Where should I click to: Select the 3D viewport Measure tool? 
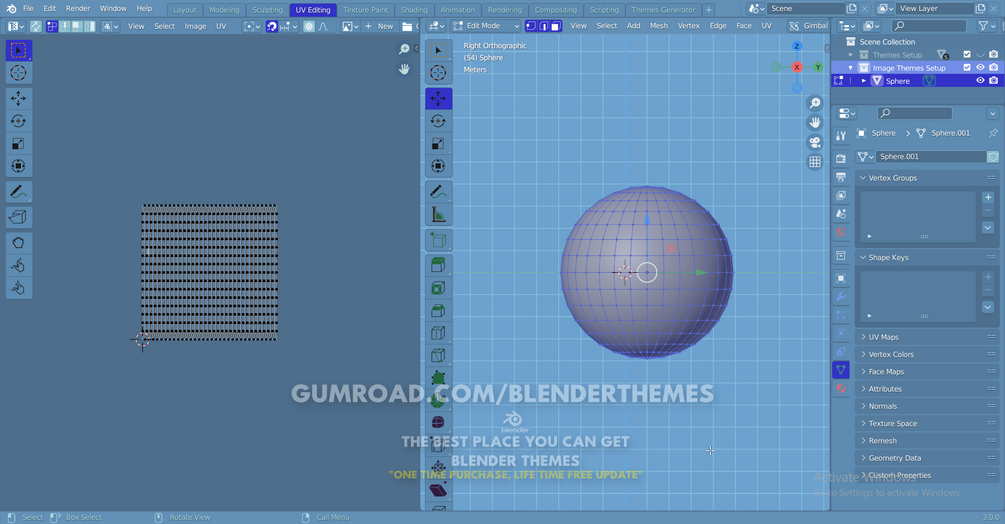click(x=438, y=214)
